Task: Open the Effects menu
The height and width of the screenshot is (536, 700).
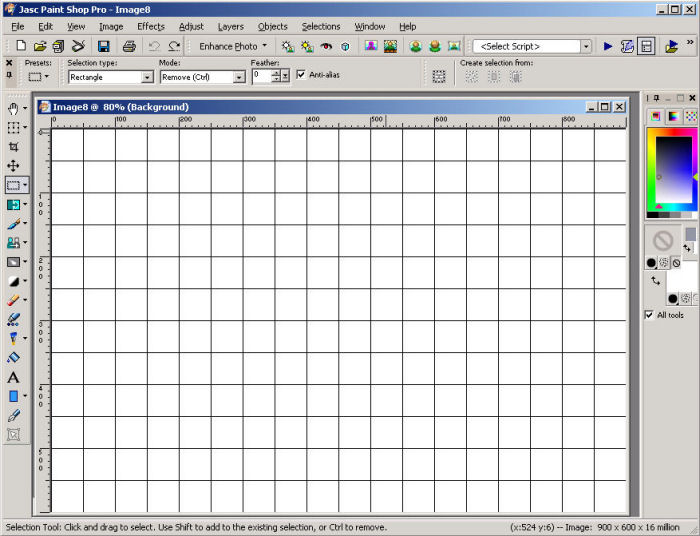Action: pos(151,26)
